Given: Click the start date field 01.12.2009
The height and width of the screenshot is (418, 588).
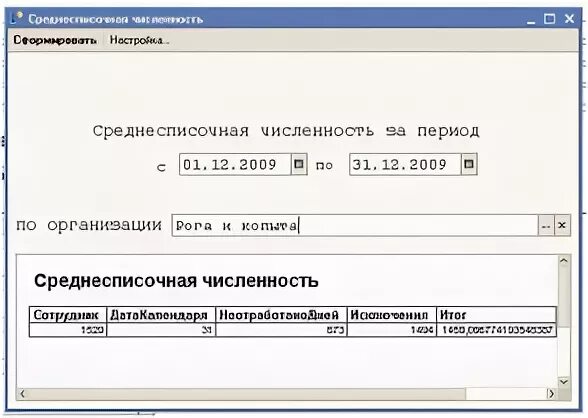Looking at the screenshot, I should pyautogui.click(x=236, y=164).
